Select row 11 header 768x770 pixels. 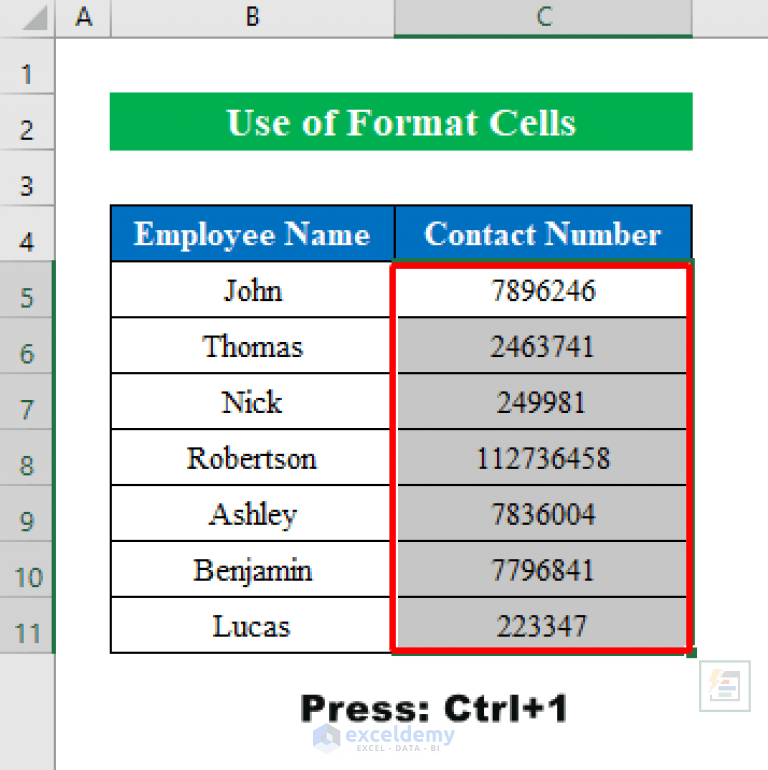(x=27, y=626)
